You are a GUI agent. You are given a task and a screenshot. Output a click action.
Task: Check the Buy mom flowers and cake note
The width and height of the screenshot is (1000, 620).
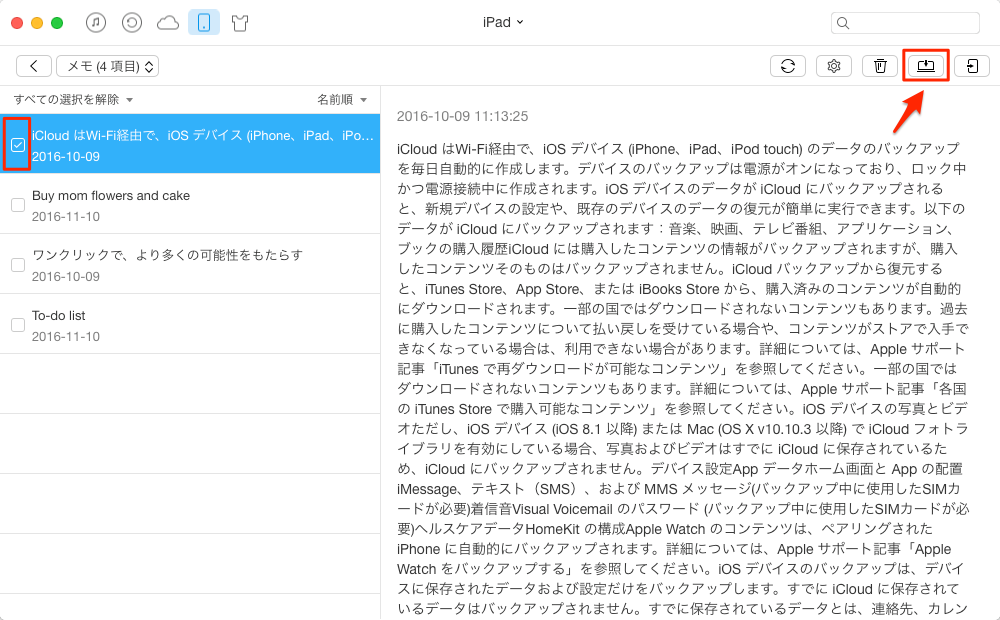[18, 205]
